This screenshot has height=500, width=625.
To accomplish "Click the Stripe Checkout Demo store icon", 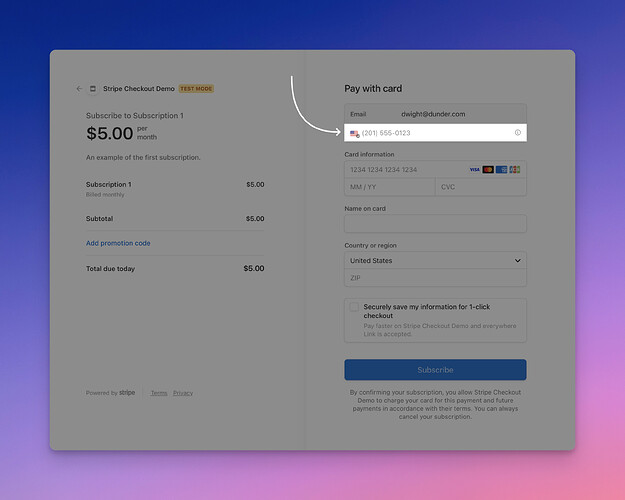I will [92, 89].
